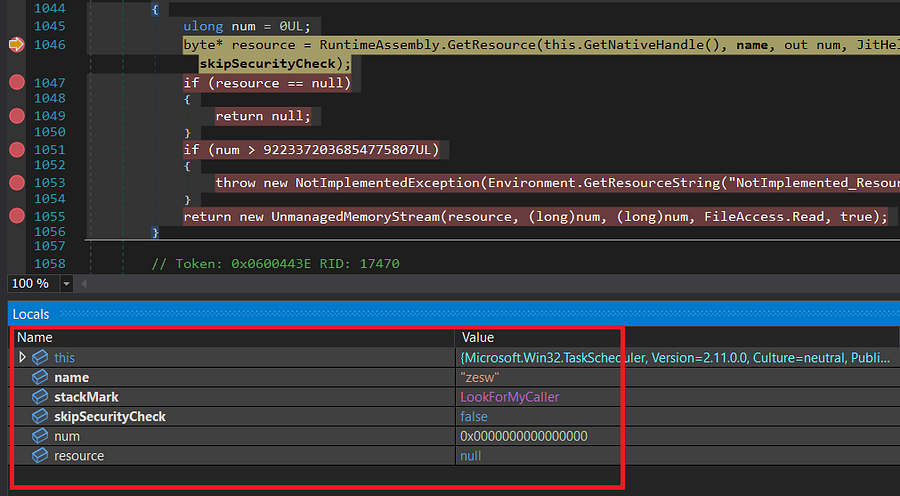
Task: Click 'NotImplementedException' in line 1053
Action: point(387,183)
